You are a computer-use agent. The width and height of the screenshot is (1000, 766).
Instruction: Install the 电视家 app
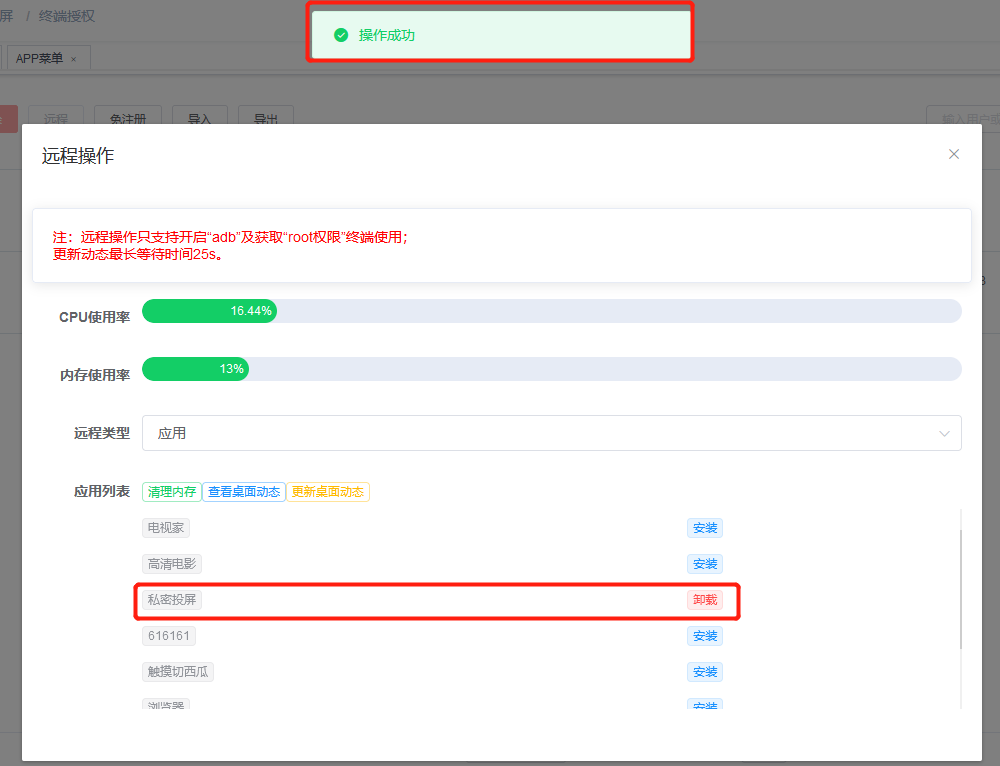coord(705,528)
